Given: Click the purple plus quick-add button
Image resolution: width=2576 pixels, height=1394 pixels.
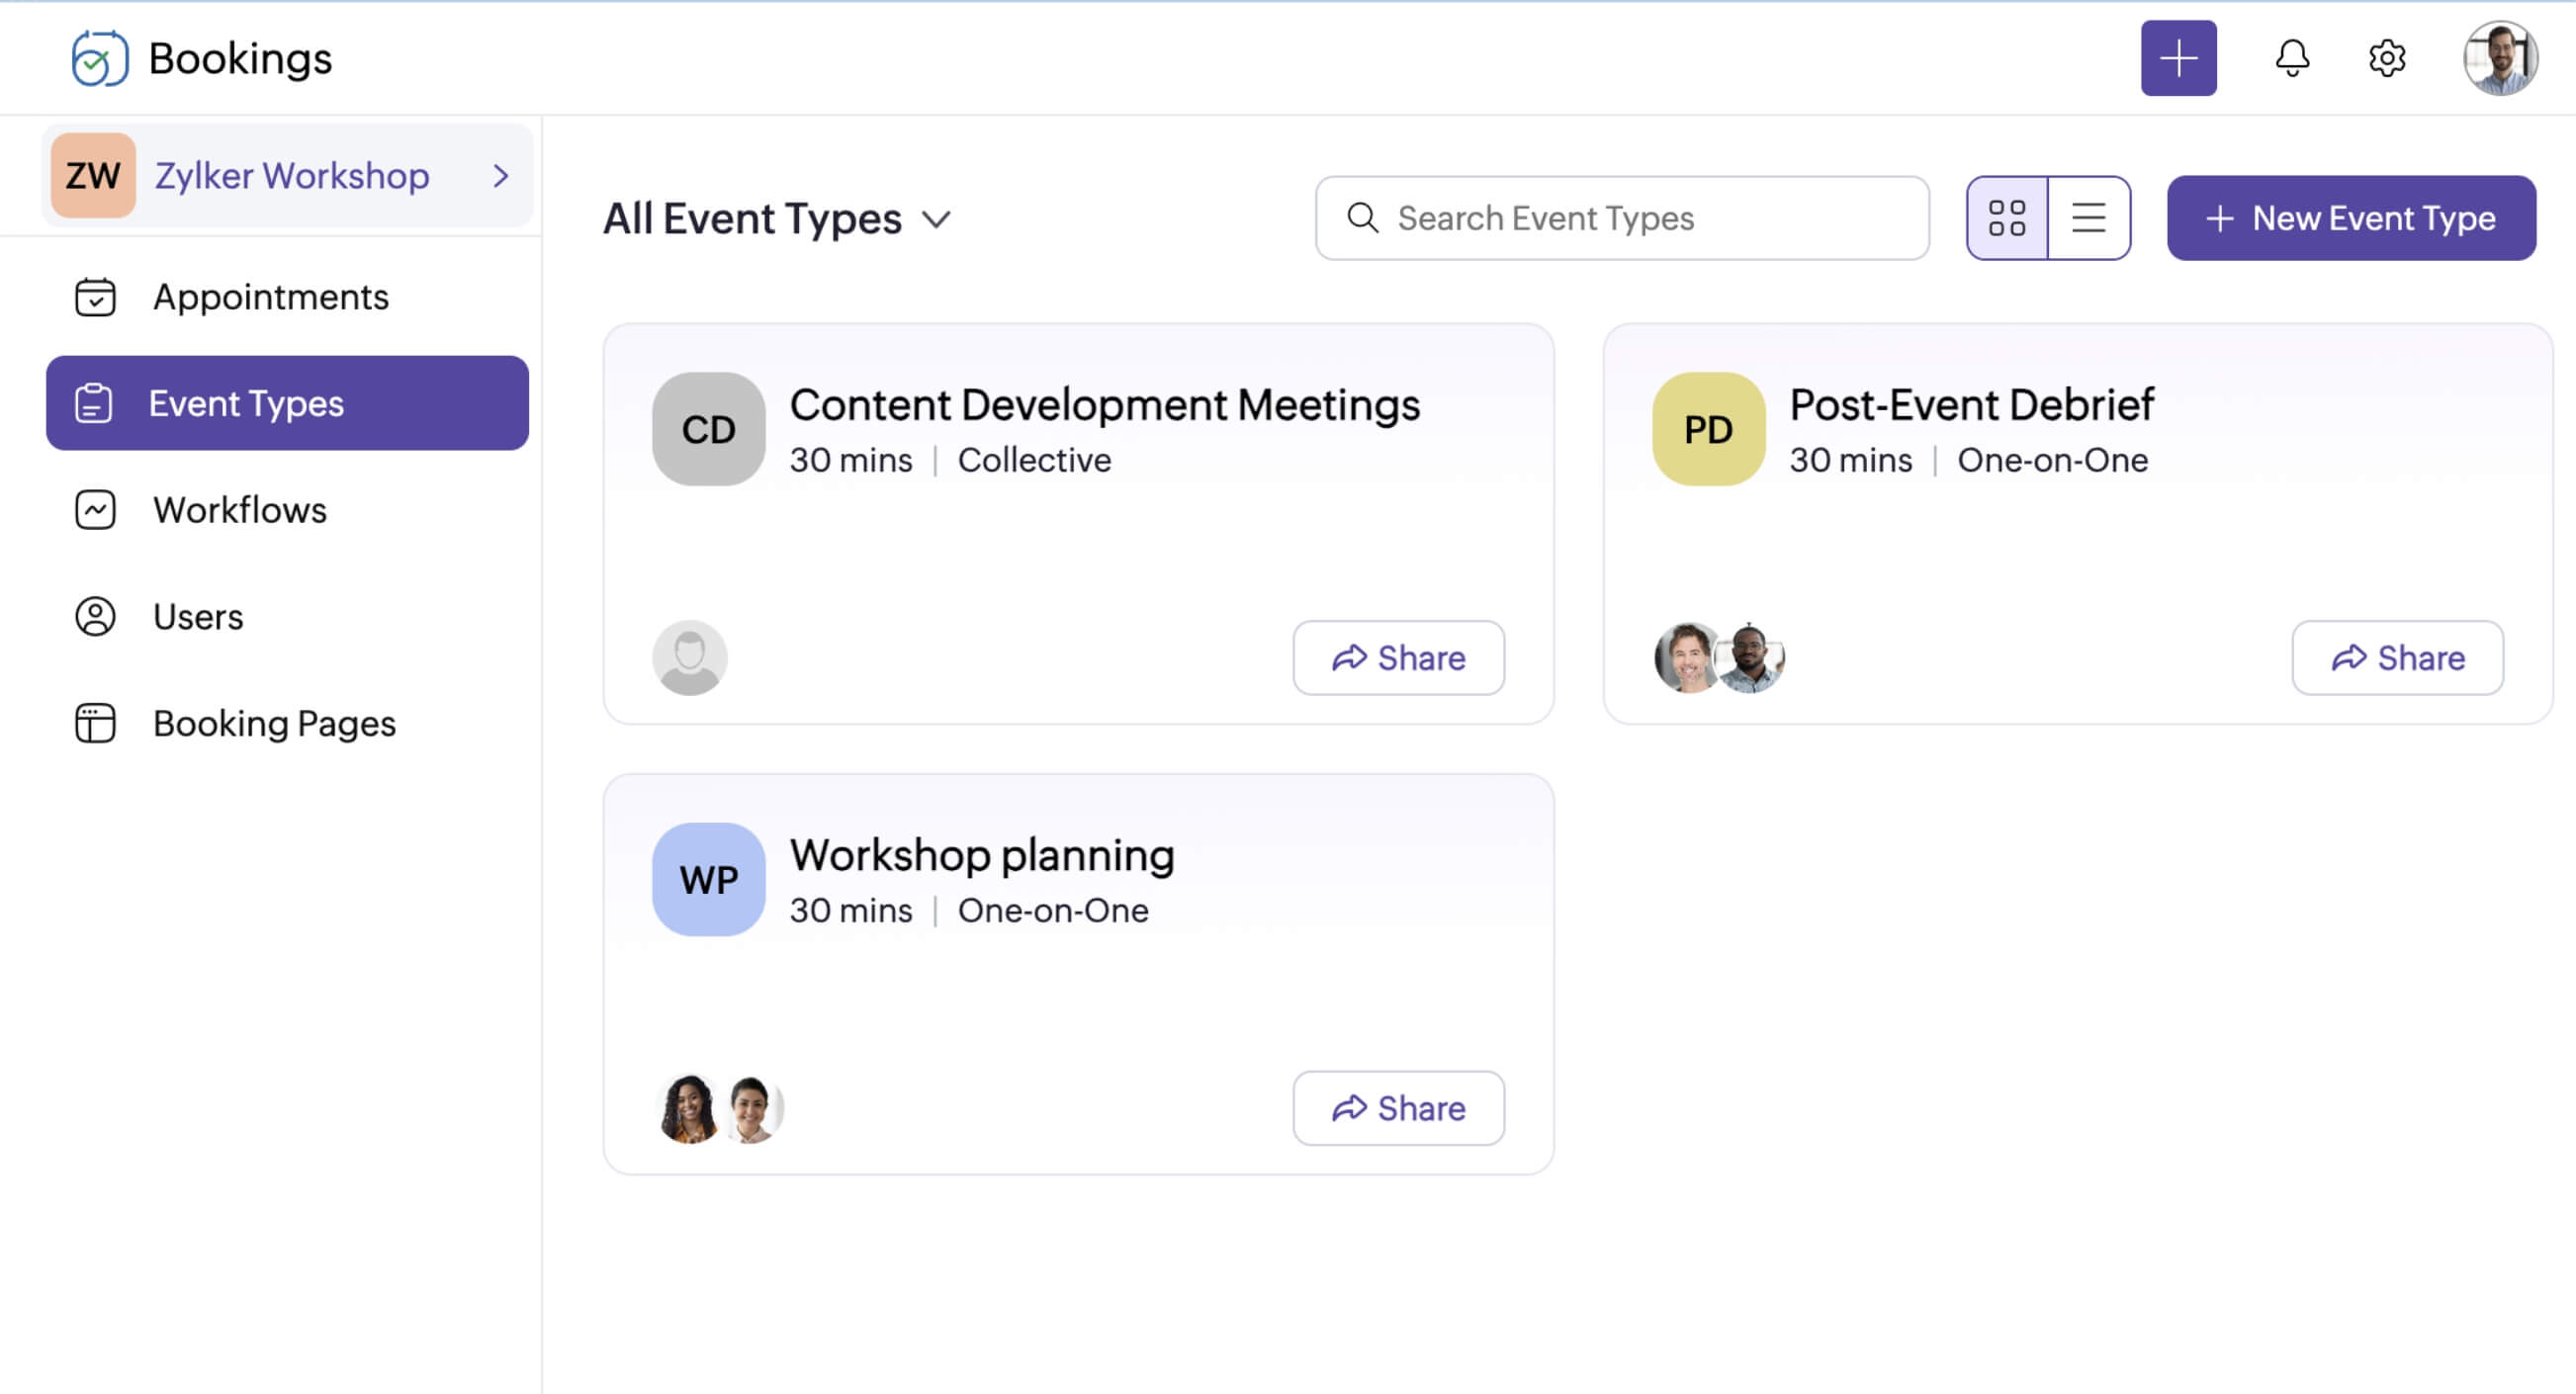Looking at the screenshot, I should click(2178, 58).
